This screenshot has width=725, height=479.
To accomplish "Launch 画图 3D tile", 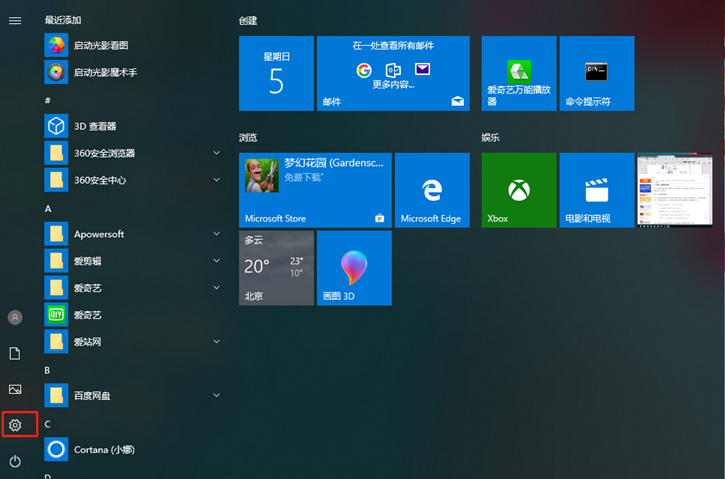I will click(354, 268).
